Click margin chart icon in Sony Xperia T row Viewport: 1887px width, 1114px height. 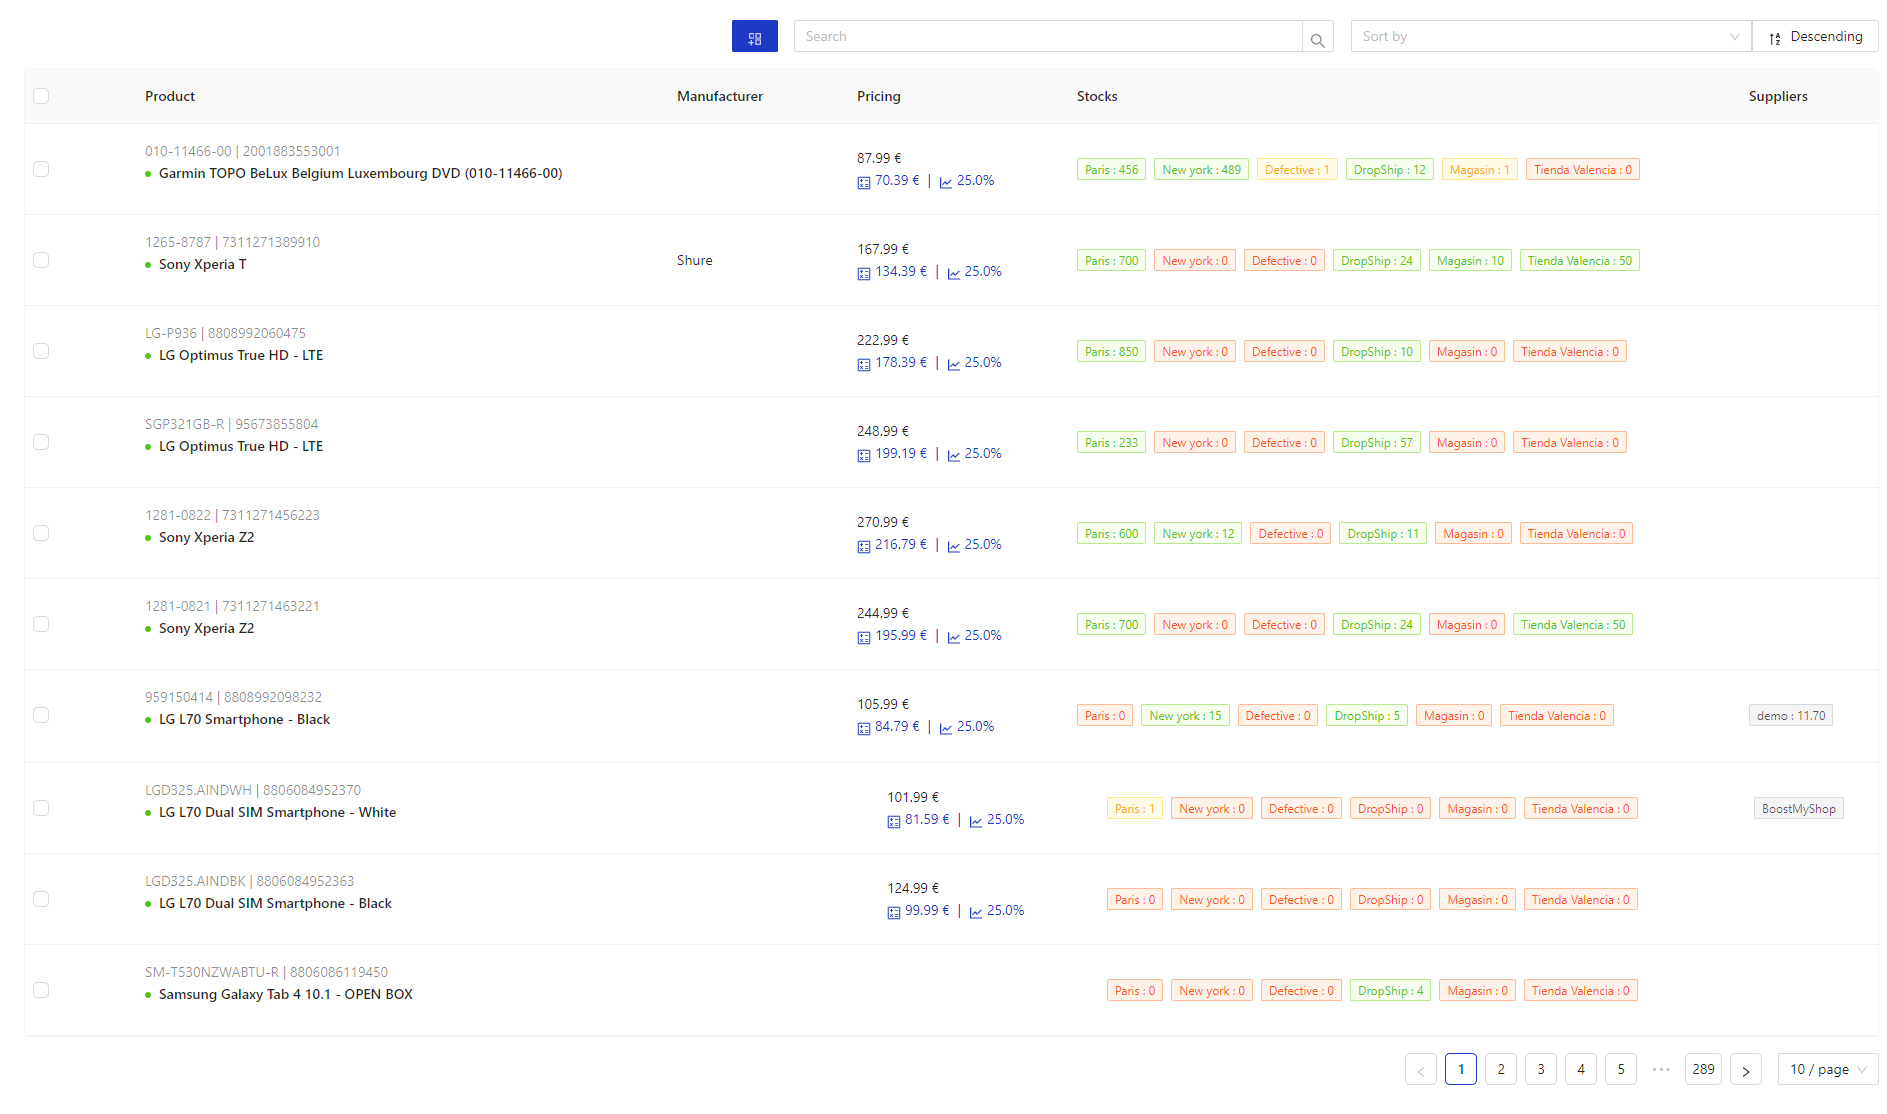pos(954,273)
